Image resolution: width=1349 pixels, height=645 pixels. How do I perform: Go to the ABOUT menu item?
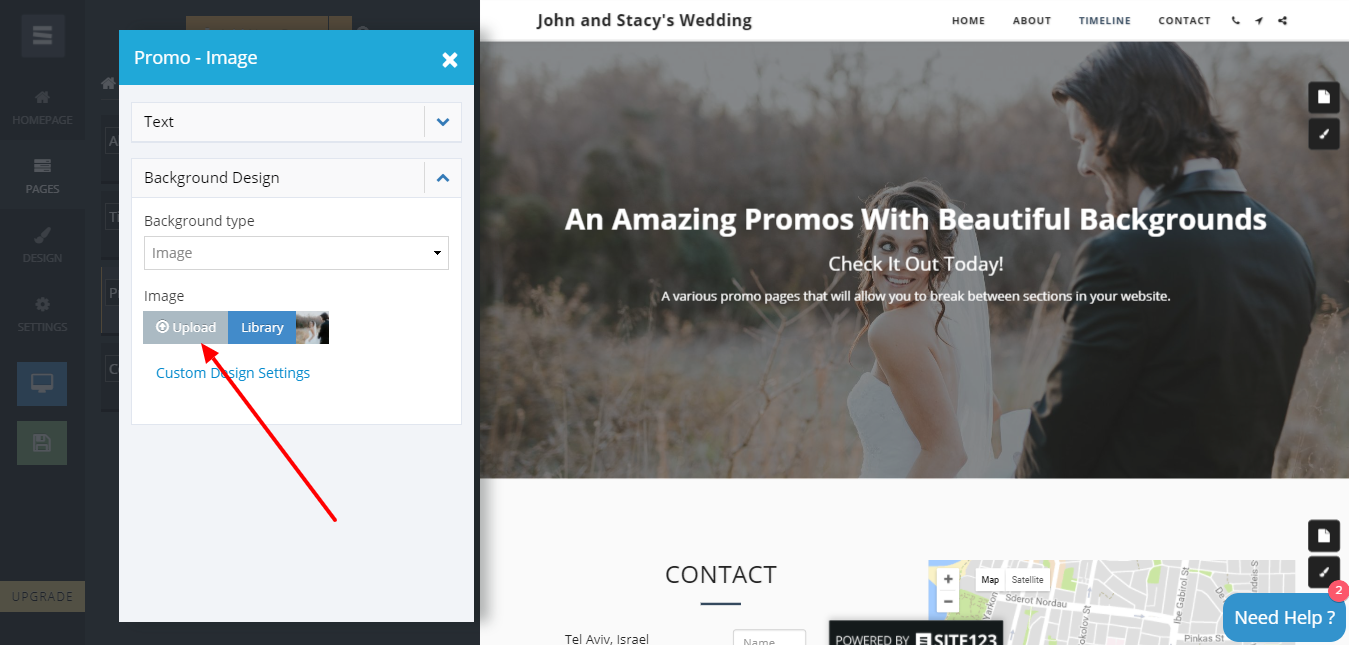[1032, 21]
